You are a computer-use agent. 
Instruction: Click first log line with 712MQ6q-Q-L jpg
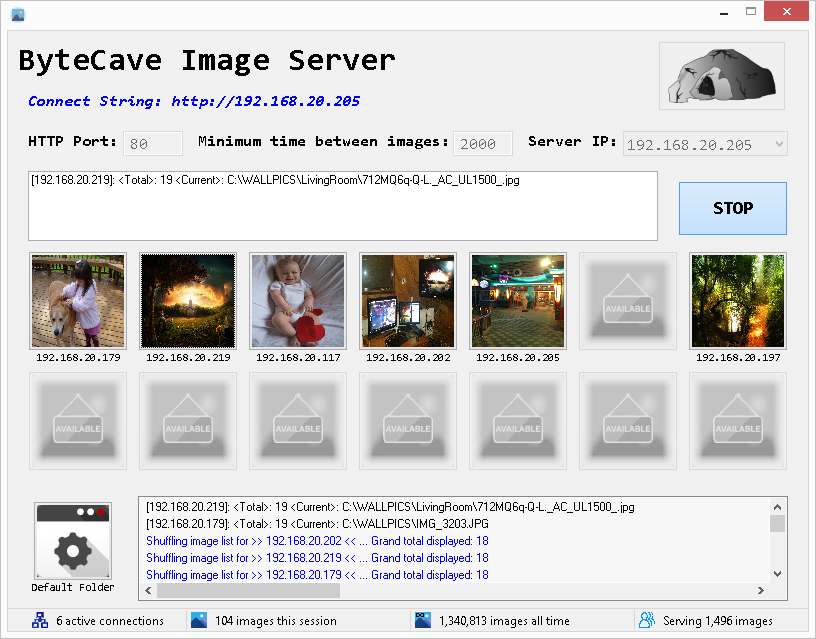click(x=390, y=507)
